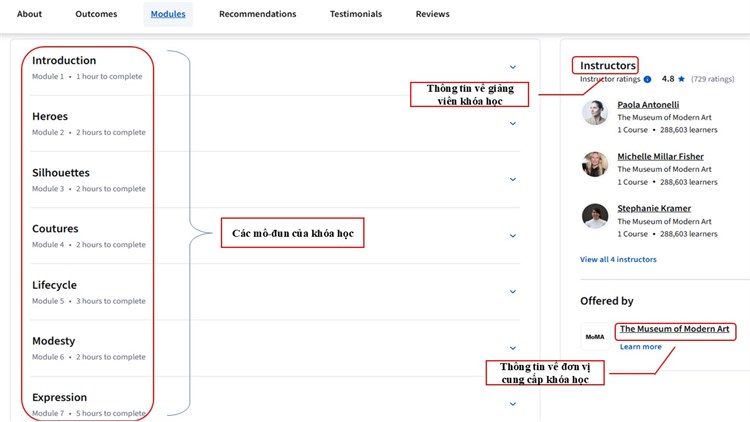Expand the Introduction module chevron
Screen dimensions: 750x422
pyautogui.click(x=513, y=68)
